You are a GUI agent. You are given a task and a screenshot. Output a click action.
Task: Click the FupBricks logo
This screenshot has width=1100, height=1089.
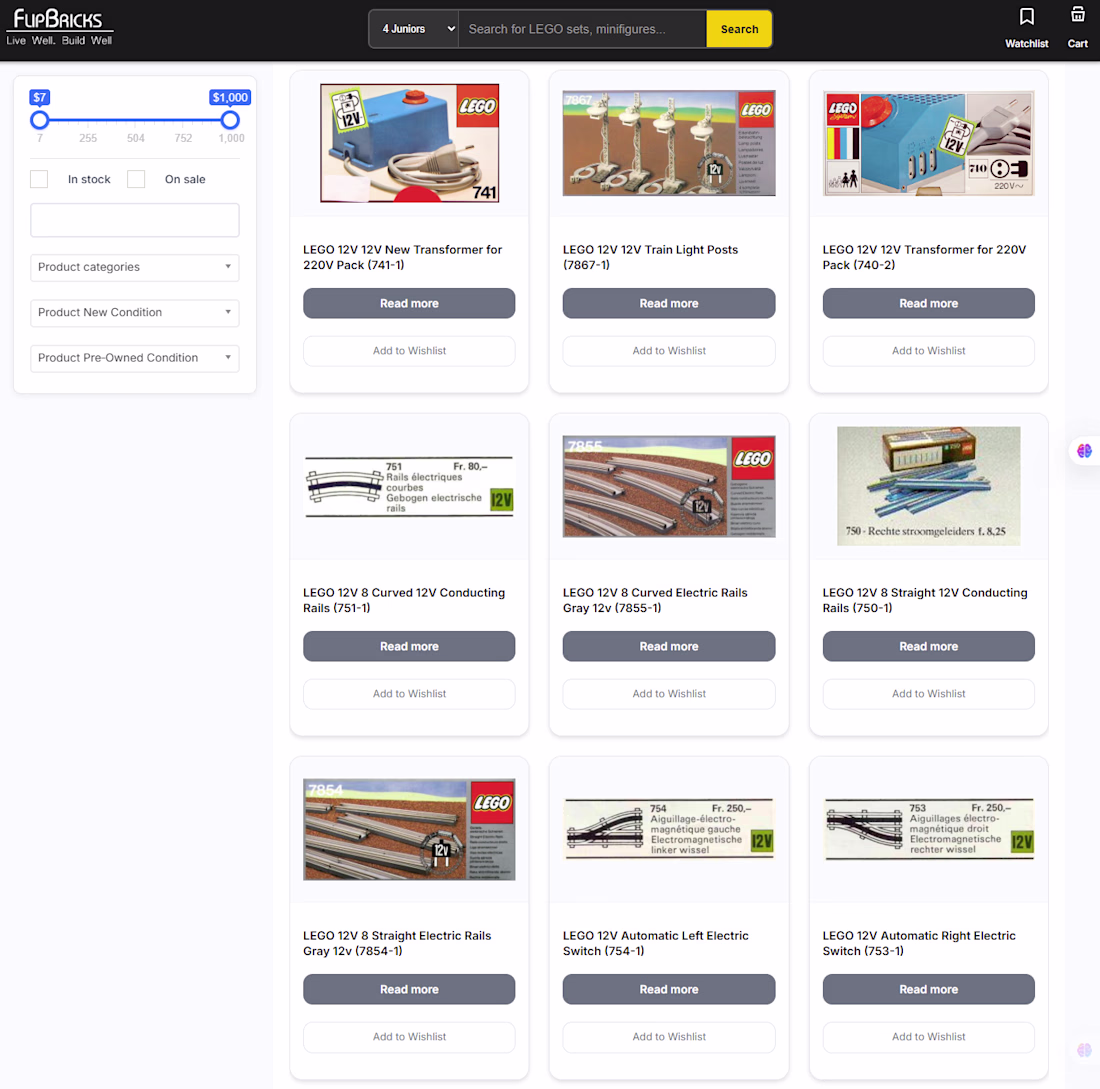tap(60, 27)
